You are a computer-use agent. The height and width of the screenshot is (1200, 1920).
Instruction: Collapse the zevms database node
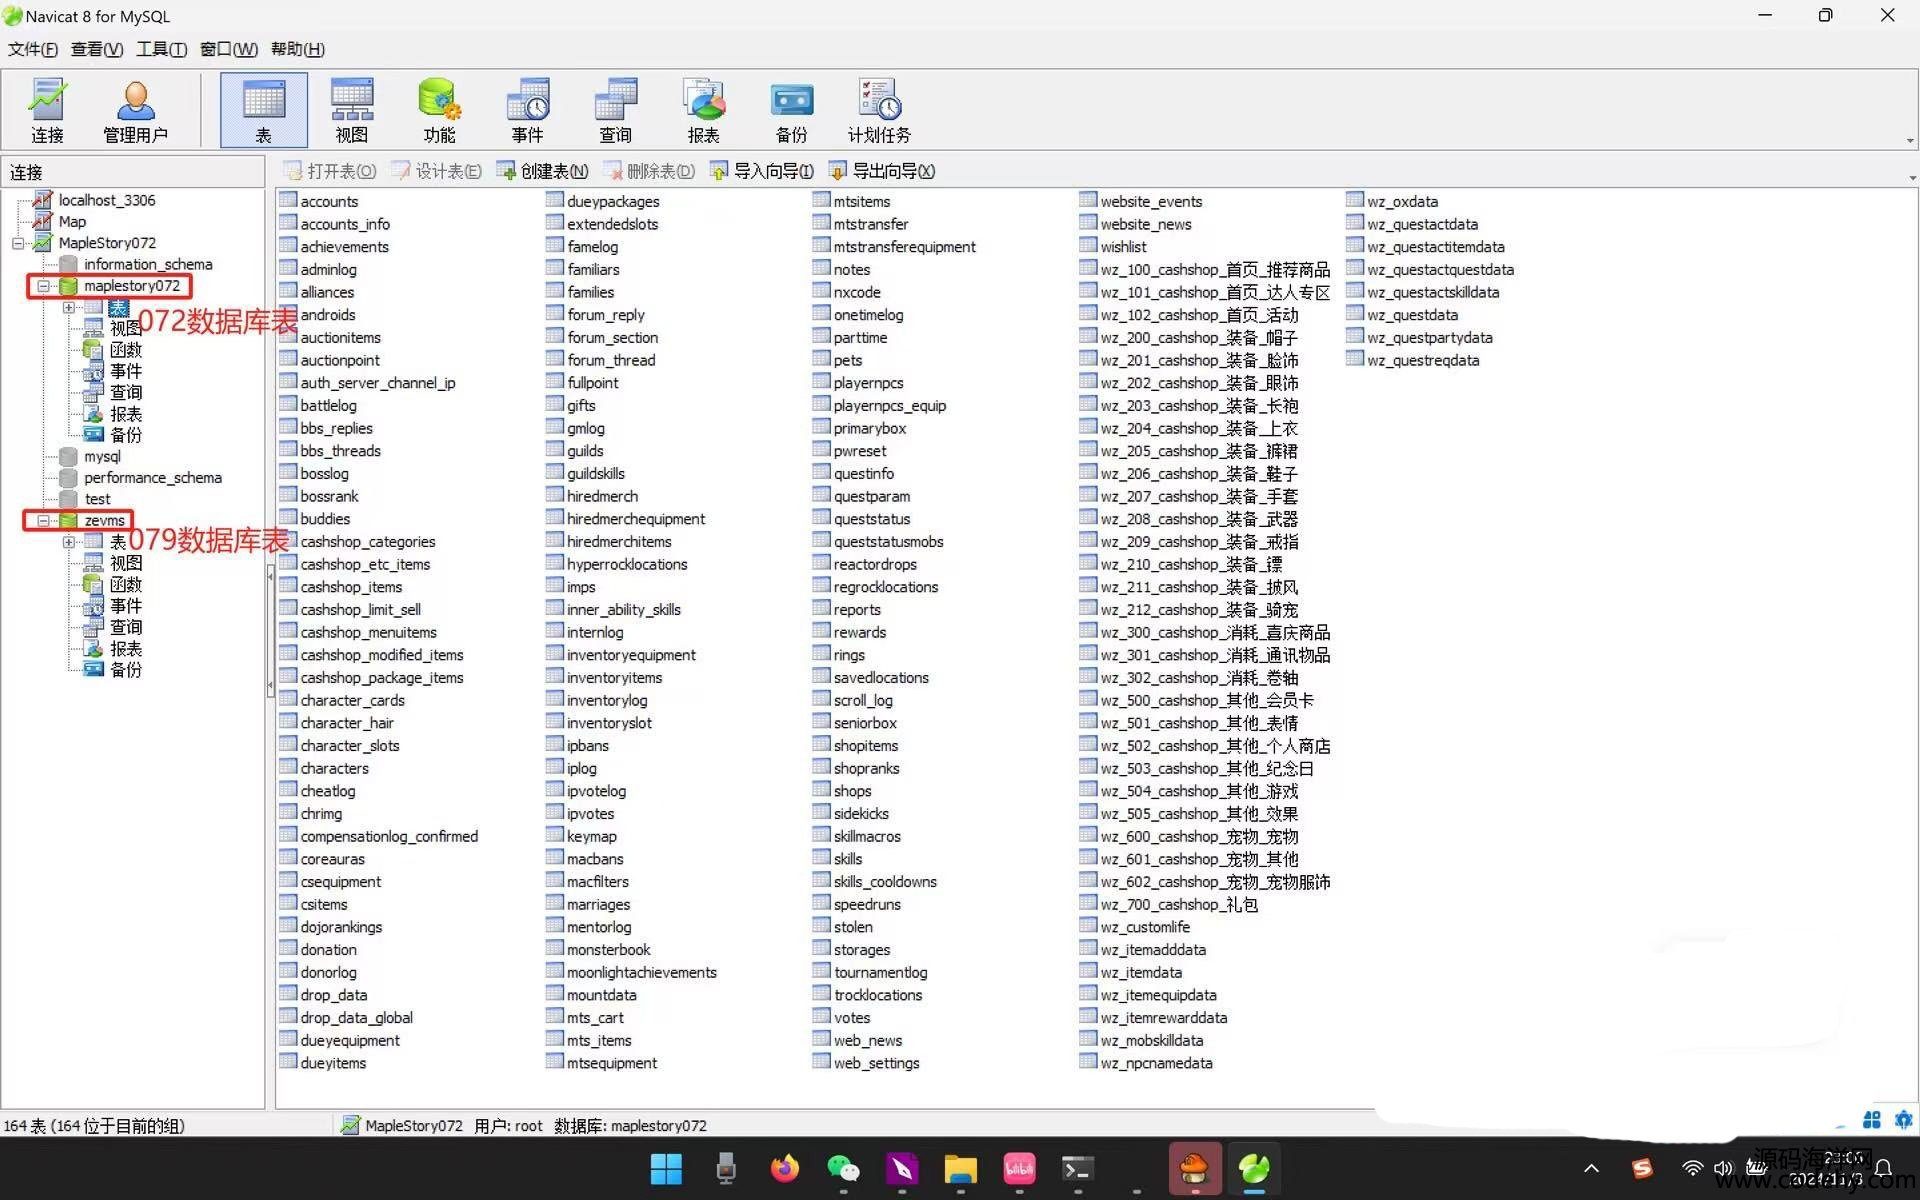pyautogui.click(x=43, y=521)
